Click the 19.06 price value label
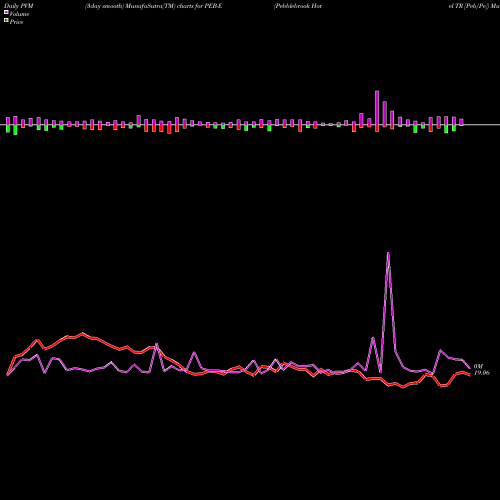This screenshot has width=500, height=500. (x=482, y=373)
